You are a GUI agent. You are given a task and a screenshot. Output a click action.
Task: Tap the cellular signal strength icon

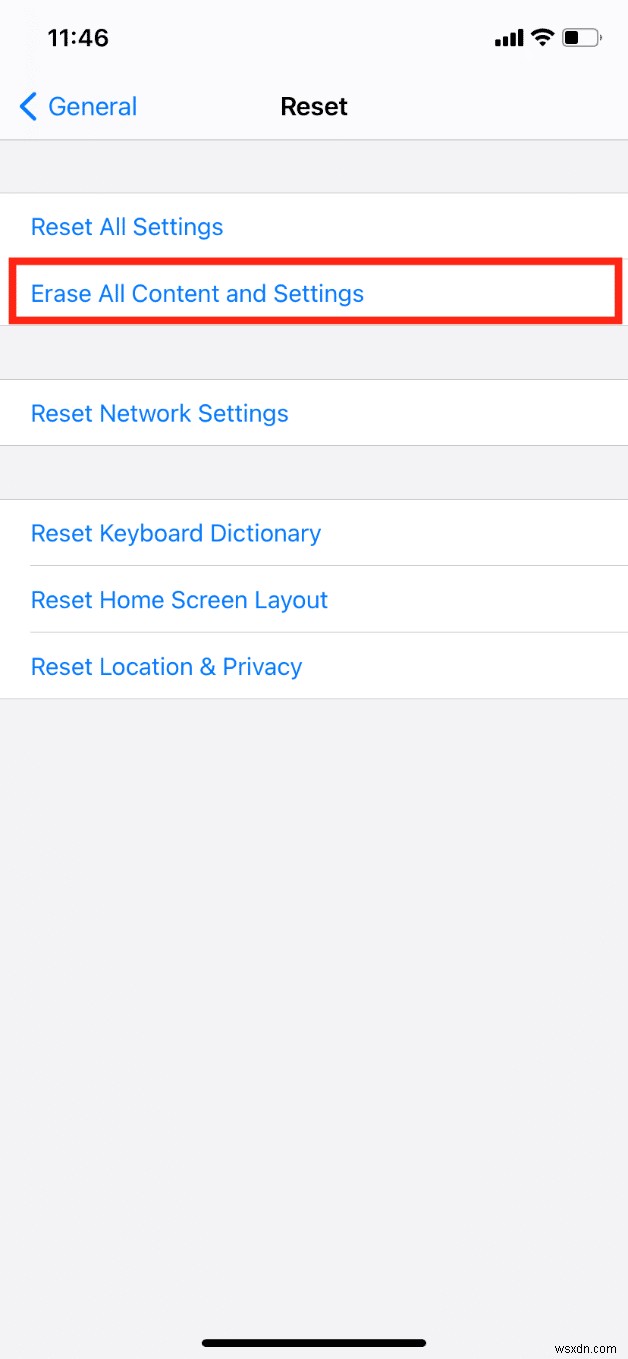pos(507,38)
